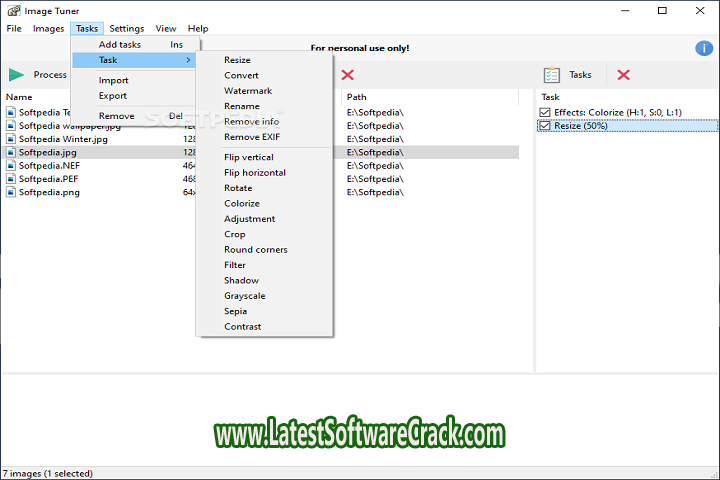Select Rename in the submenu
Viewport: 720px width, 480px height.
264,106
